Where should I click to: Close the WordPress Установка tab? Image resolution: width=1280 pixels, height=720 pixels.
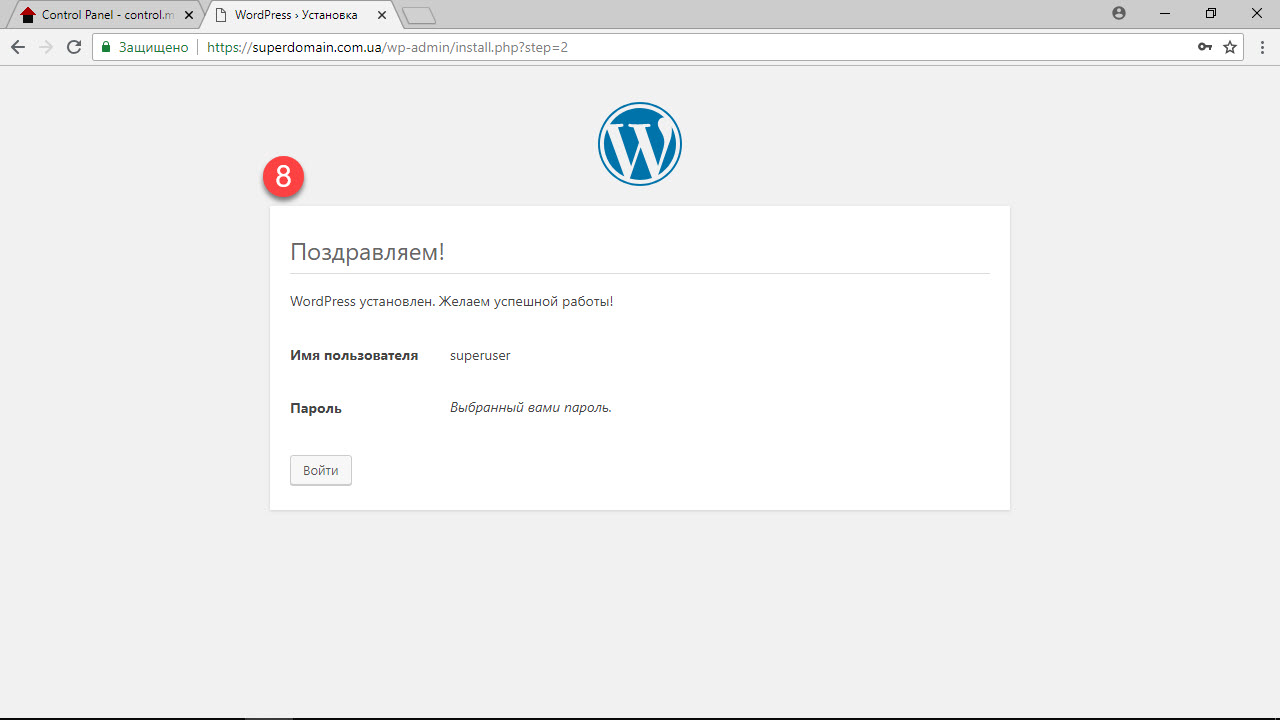(380, 15)
